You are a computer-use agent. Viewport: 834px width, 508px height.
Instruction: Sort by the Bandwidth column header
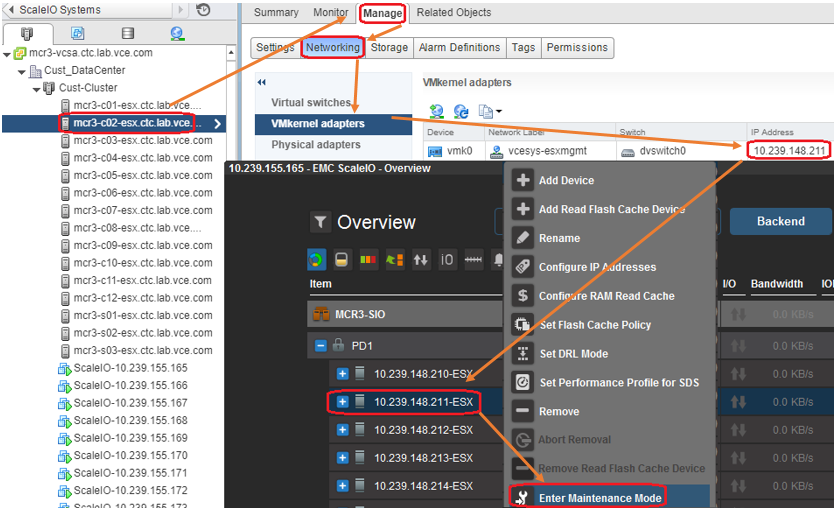[x=777, y=284]
